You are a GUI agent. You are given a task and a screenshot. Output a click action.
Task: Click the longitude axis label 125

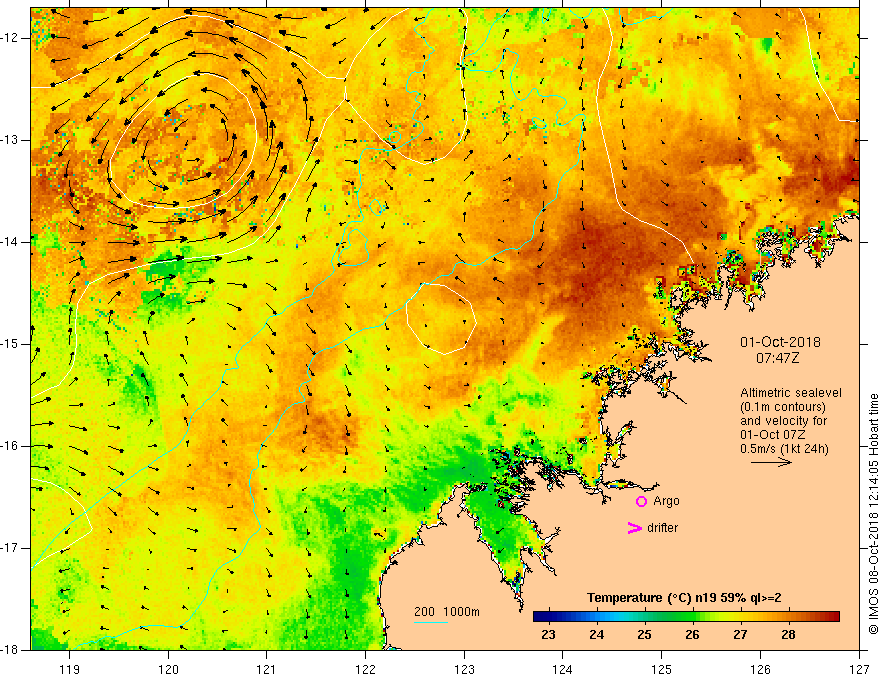[662, 669]
